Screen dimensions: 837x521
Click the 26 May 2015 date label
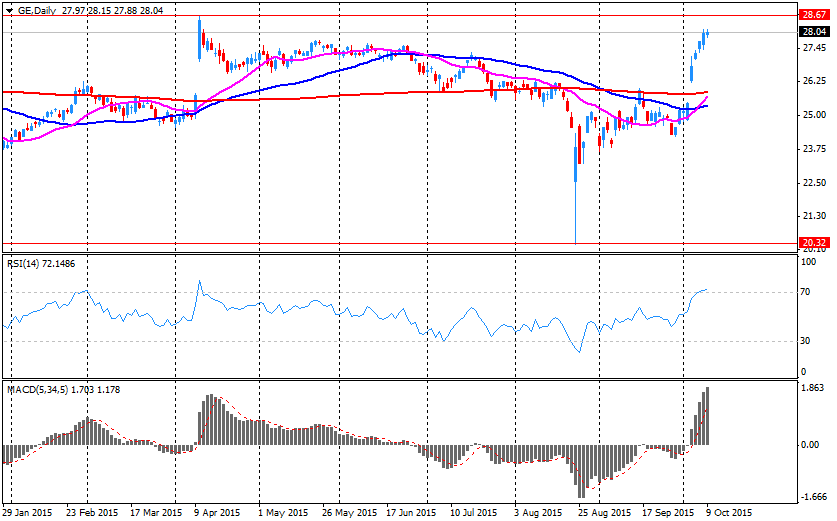(x=349, y=512)
